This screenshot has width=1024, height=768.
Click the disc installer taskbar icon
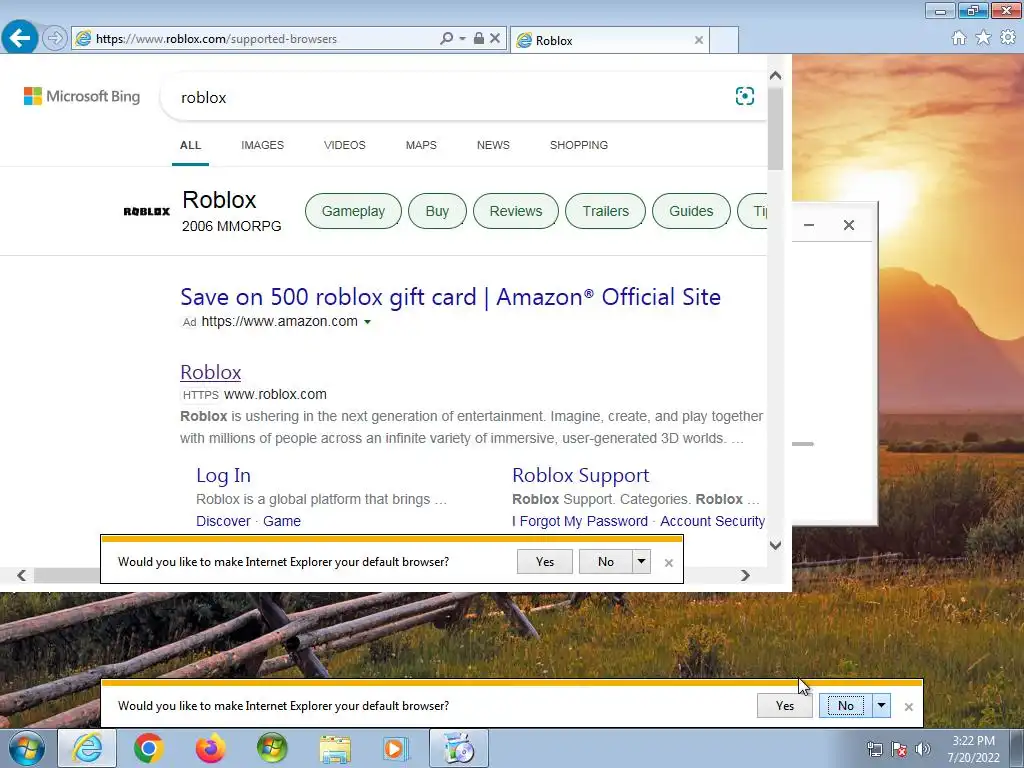point(458,748)
